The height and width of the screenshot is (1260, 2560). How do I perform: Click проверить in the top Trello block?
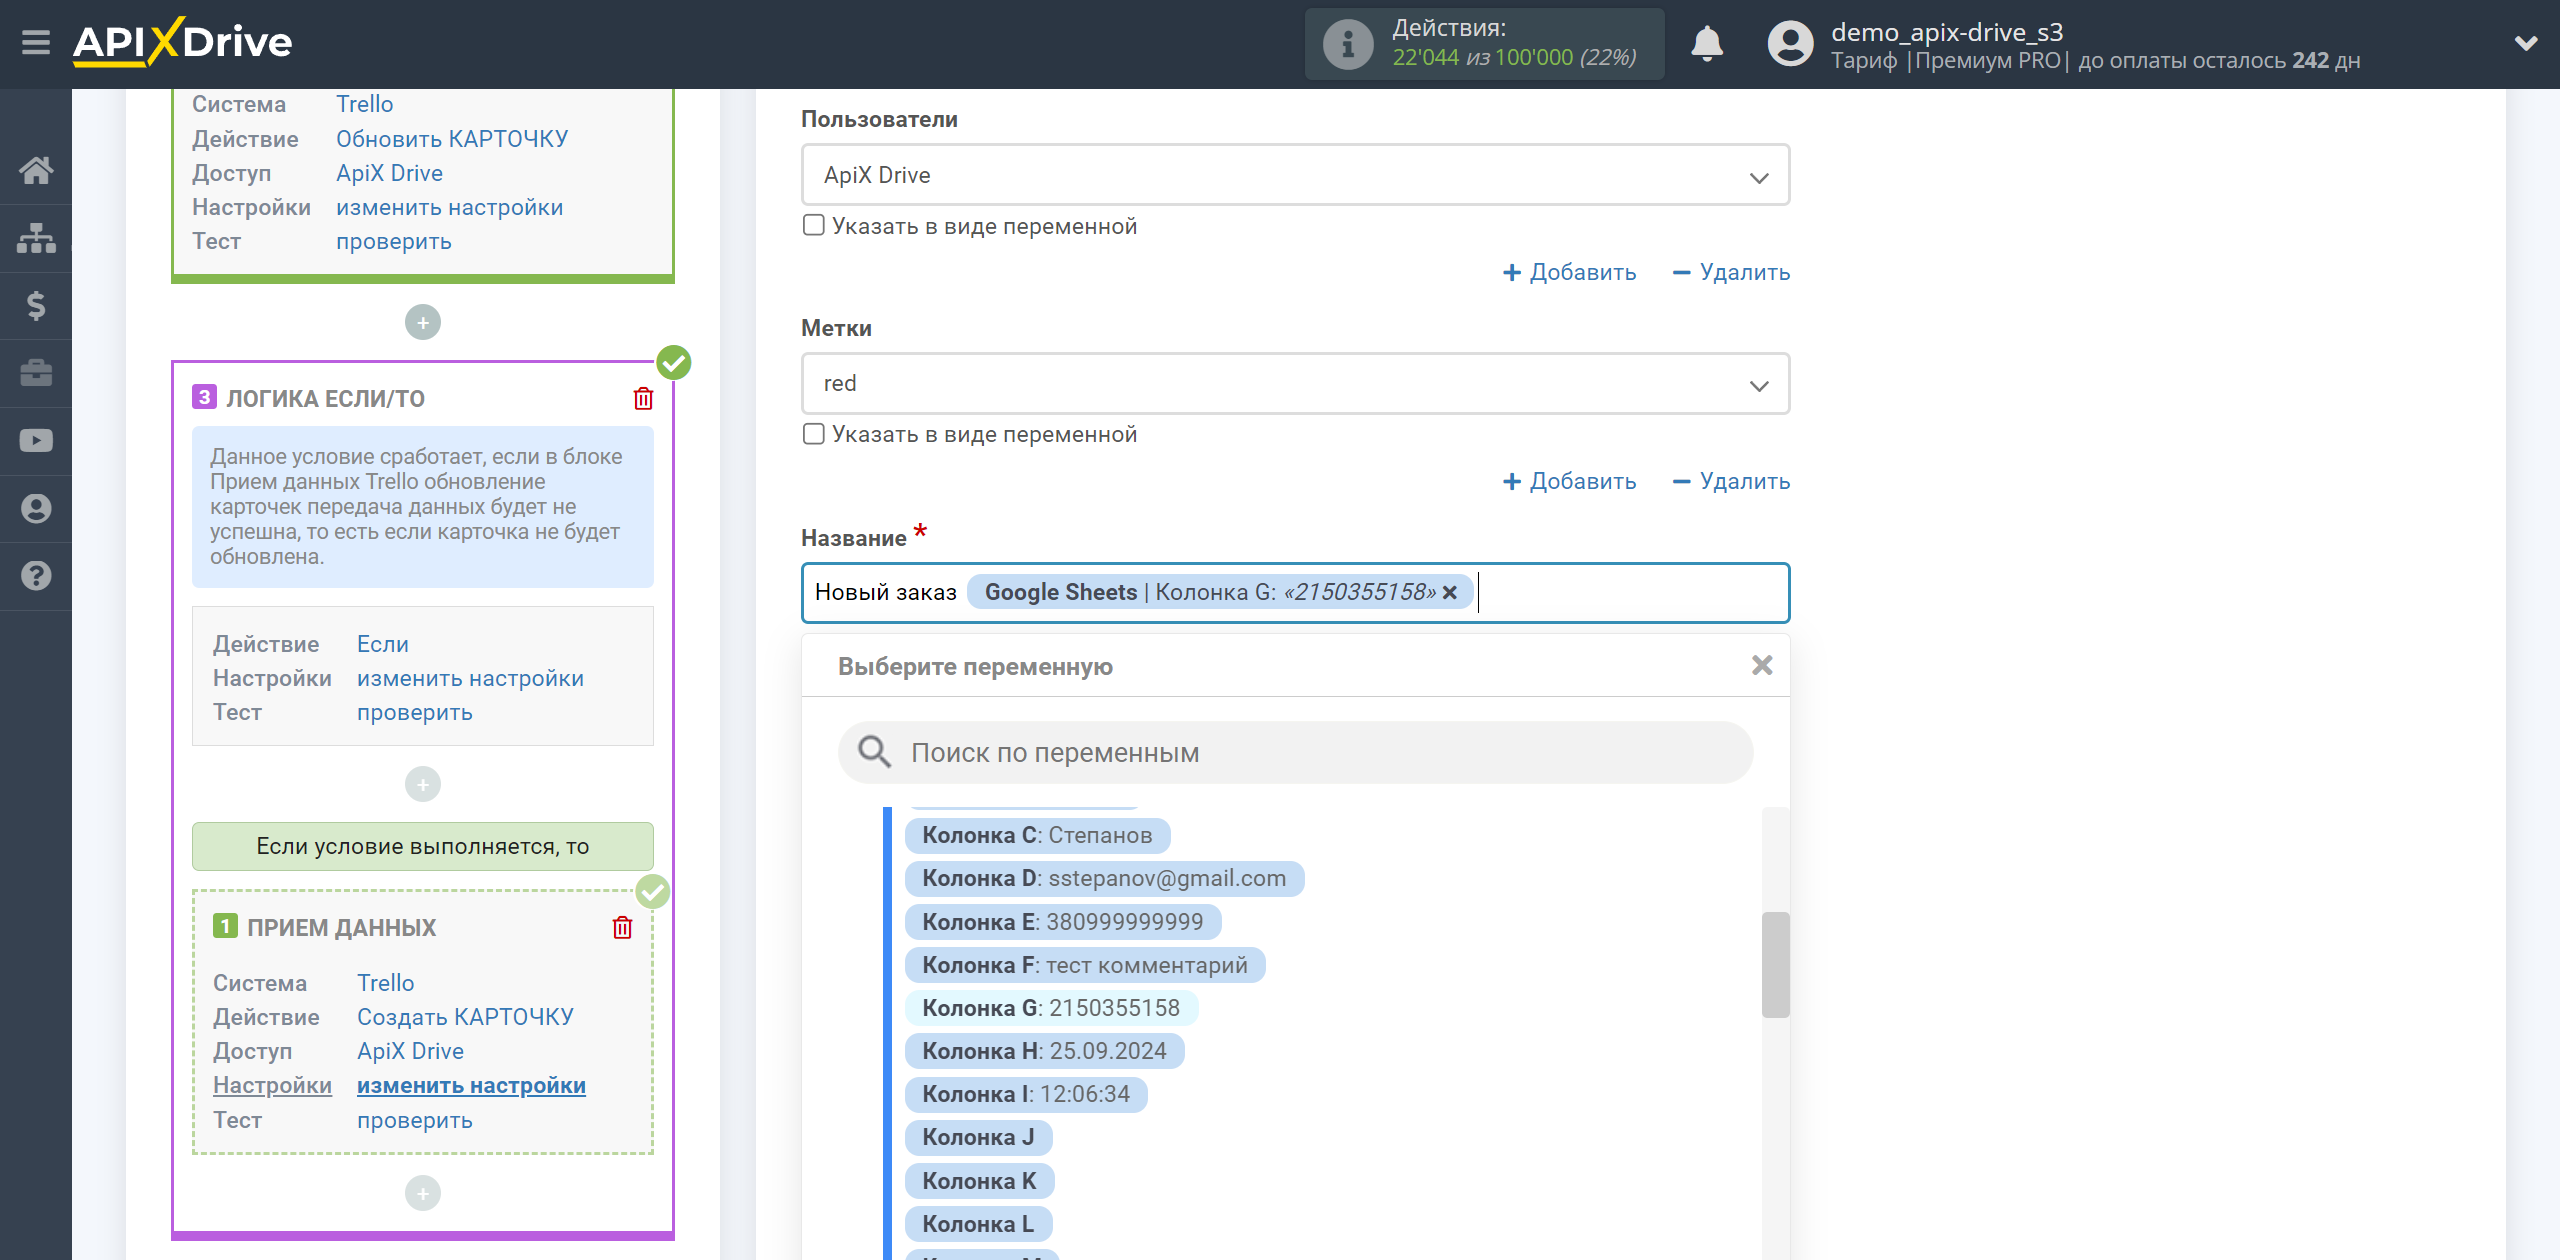click(394, 241)
